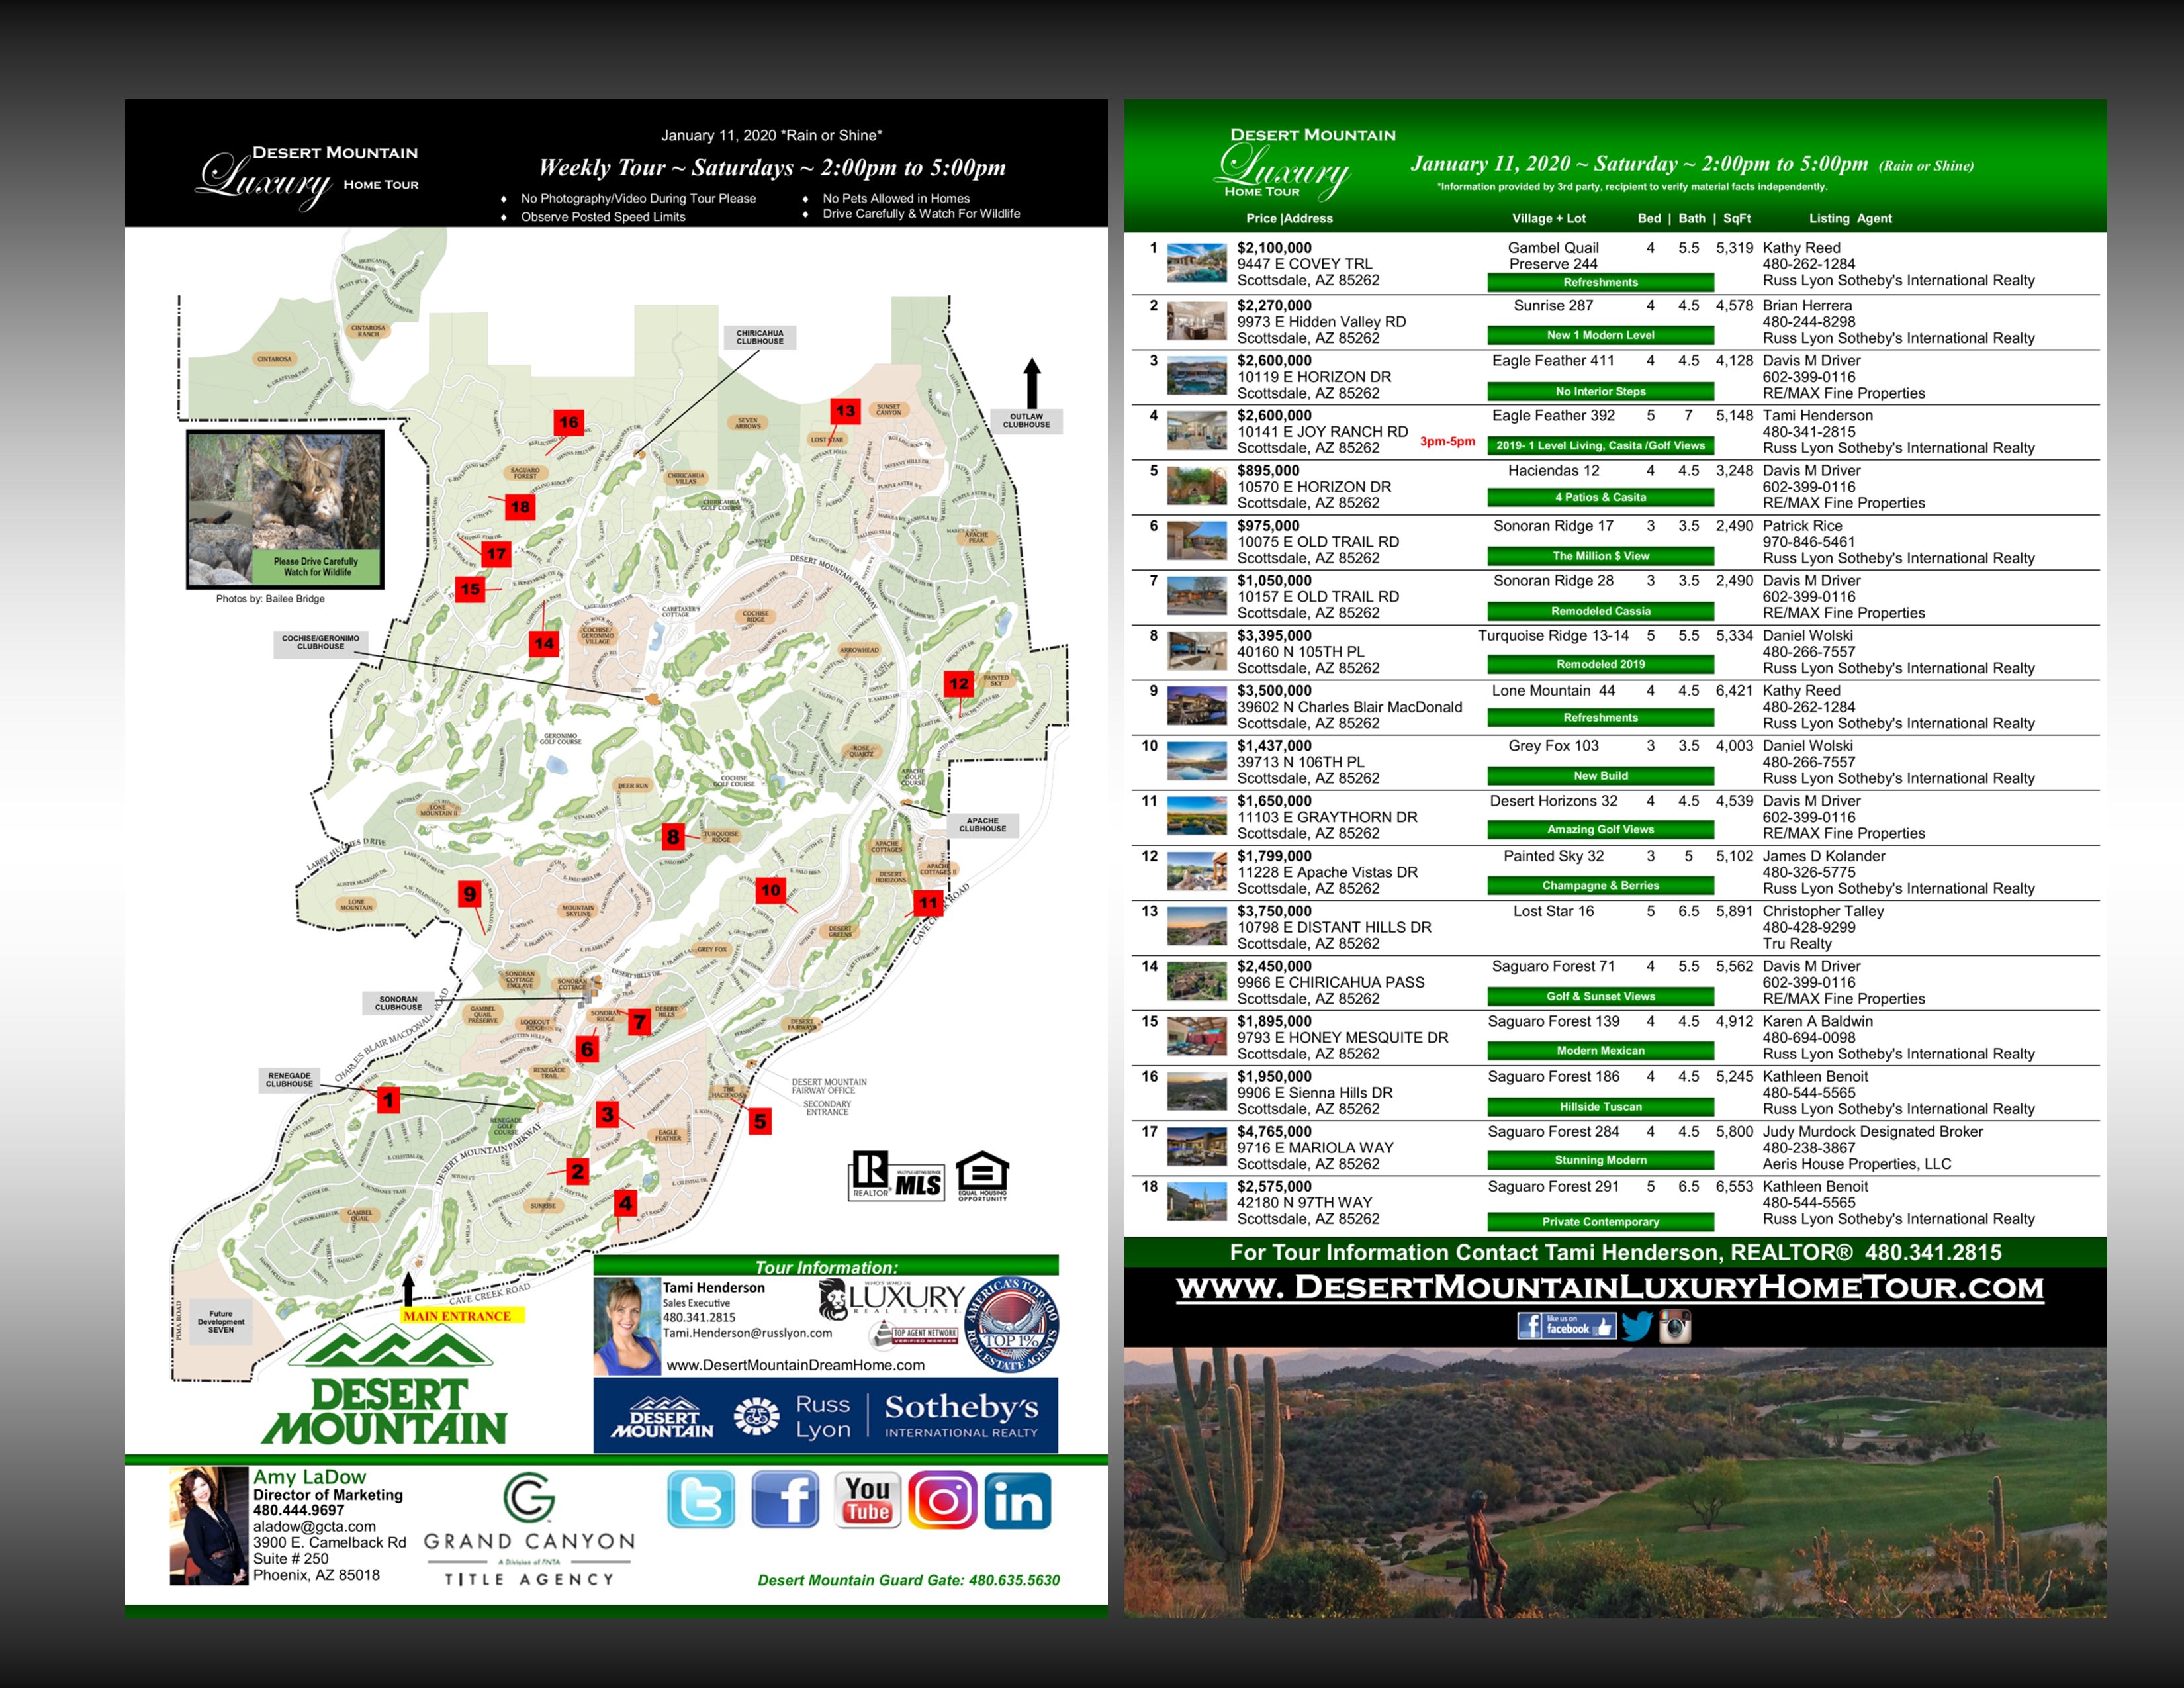The image size is (2184, 1688).
Task: Click the REALTOR MLS logo
Action: click(x=897, y=1176)
